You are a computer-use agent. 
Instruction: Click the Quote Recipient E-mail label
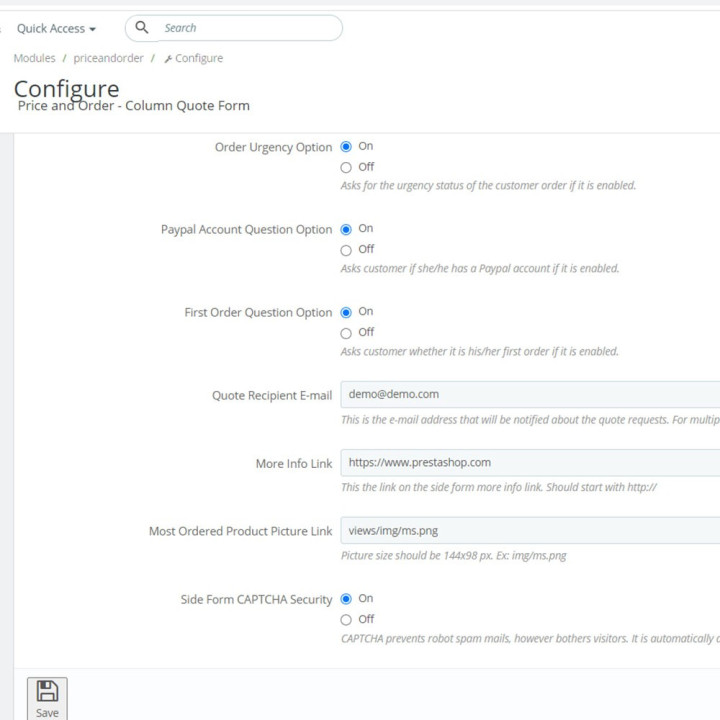tap(272, 395)
